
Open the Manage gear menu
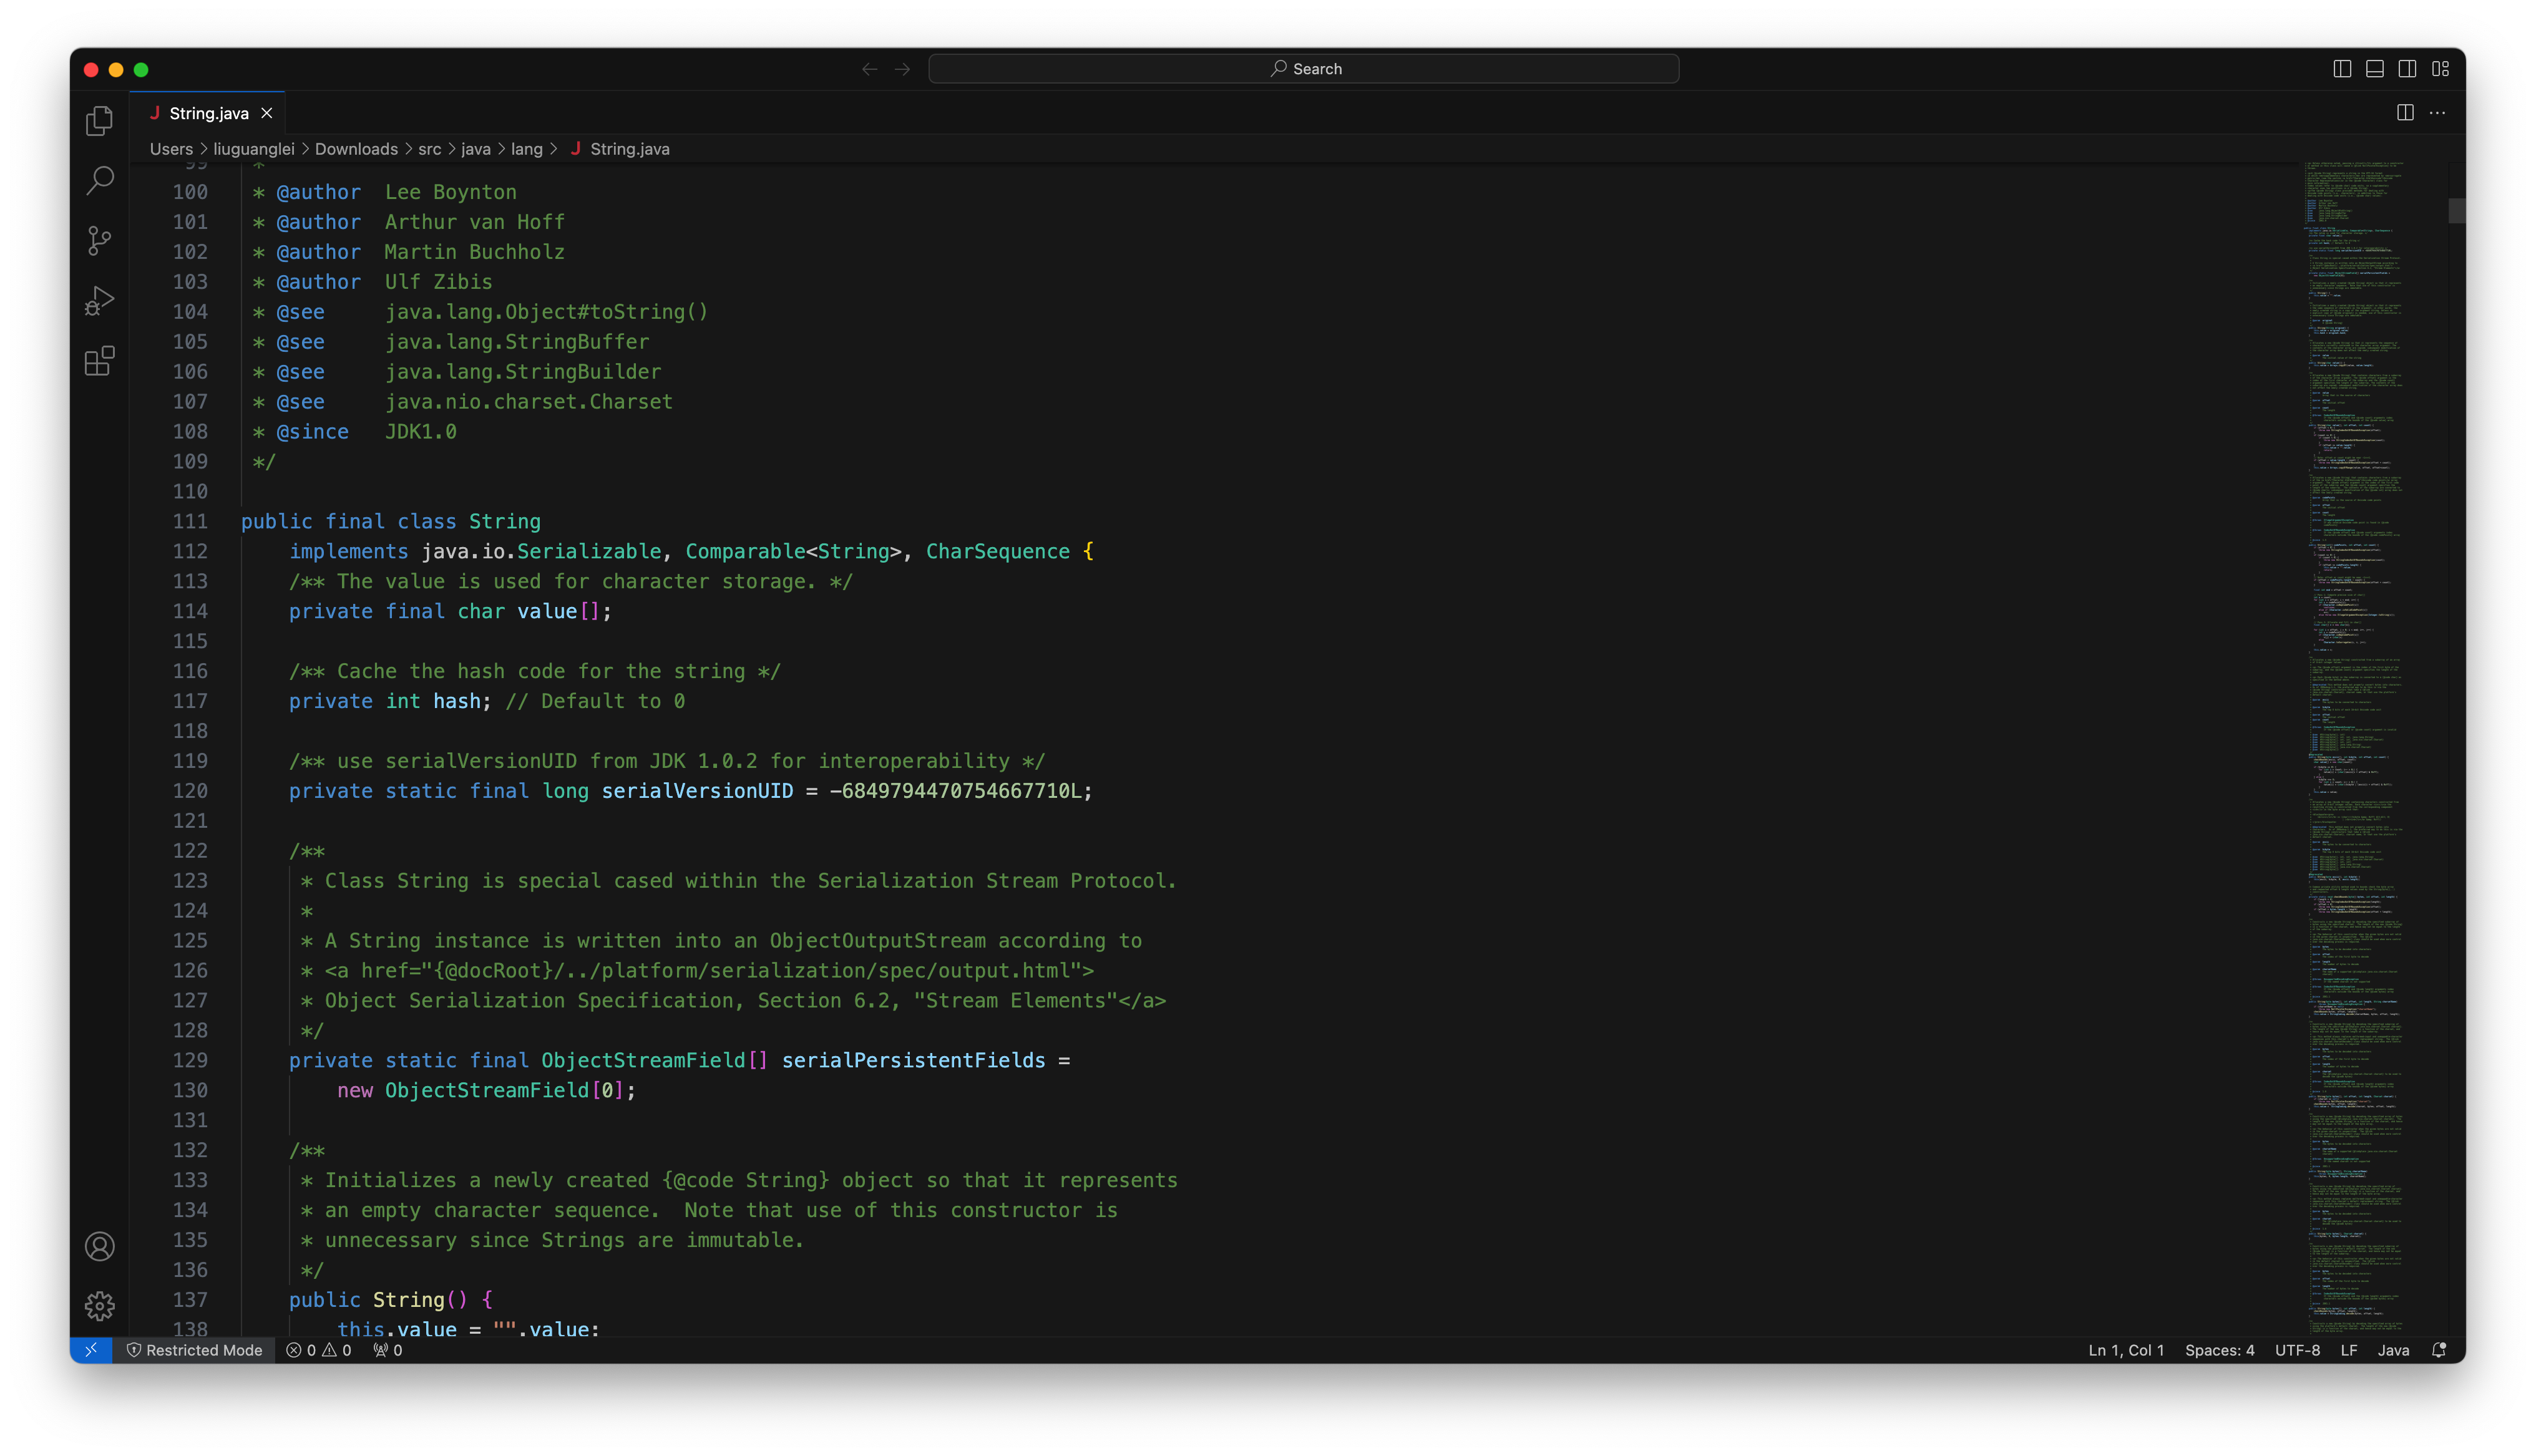pyautogui.click(x=99, y=1306)
